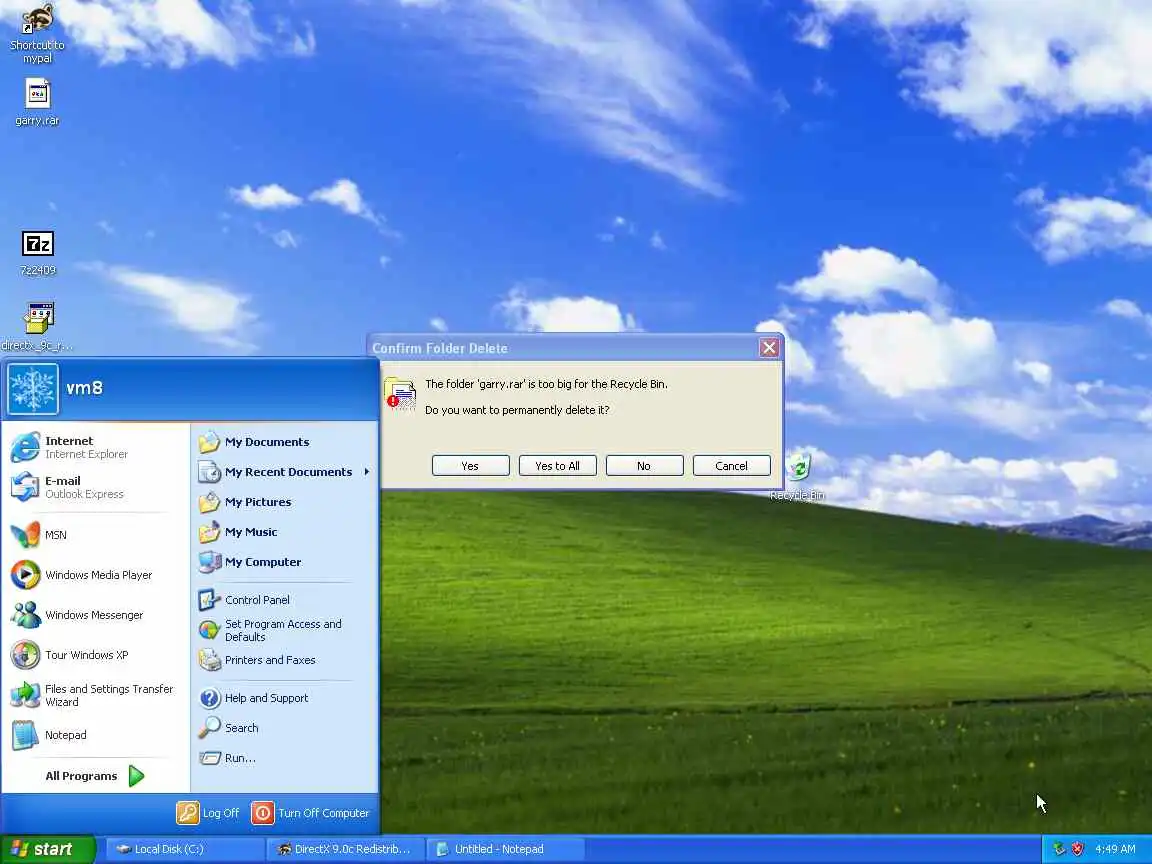Switch to DirectX 9.0c Redistrib... taskbar button
Viewport: 1152px width, 864px height.
pyautogui.click(x=345, y=849)
